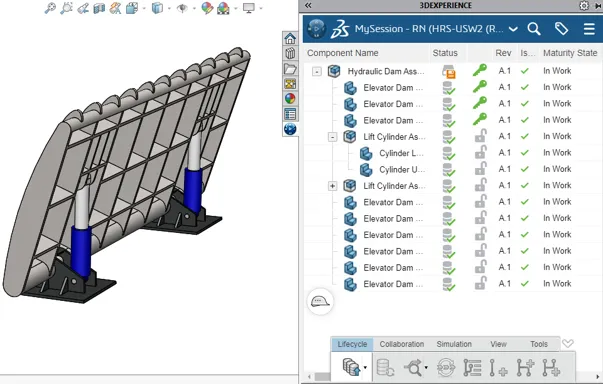The image size is (603, 384).
Task: Collapse the Hydraulic Dam Ass... tree node
Action: [316, 71]
